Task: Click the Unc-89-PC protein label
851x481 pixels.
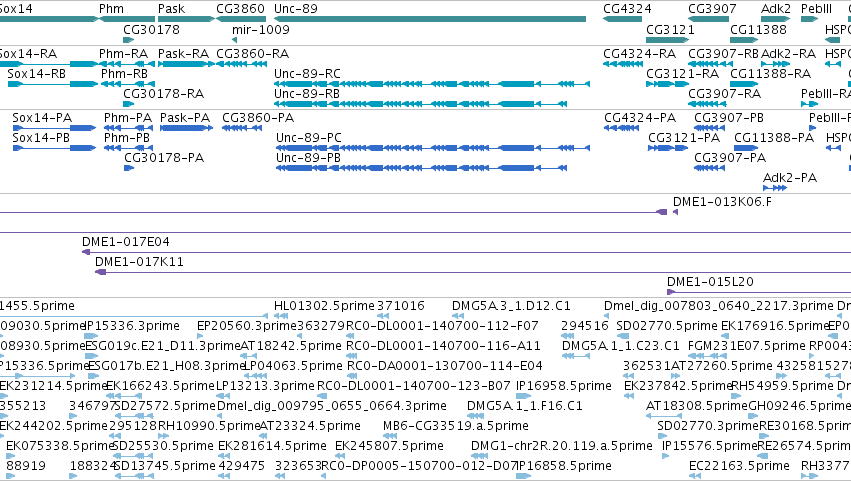Action: pos(309,138)
